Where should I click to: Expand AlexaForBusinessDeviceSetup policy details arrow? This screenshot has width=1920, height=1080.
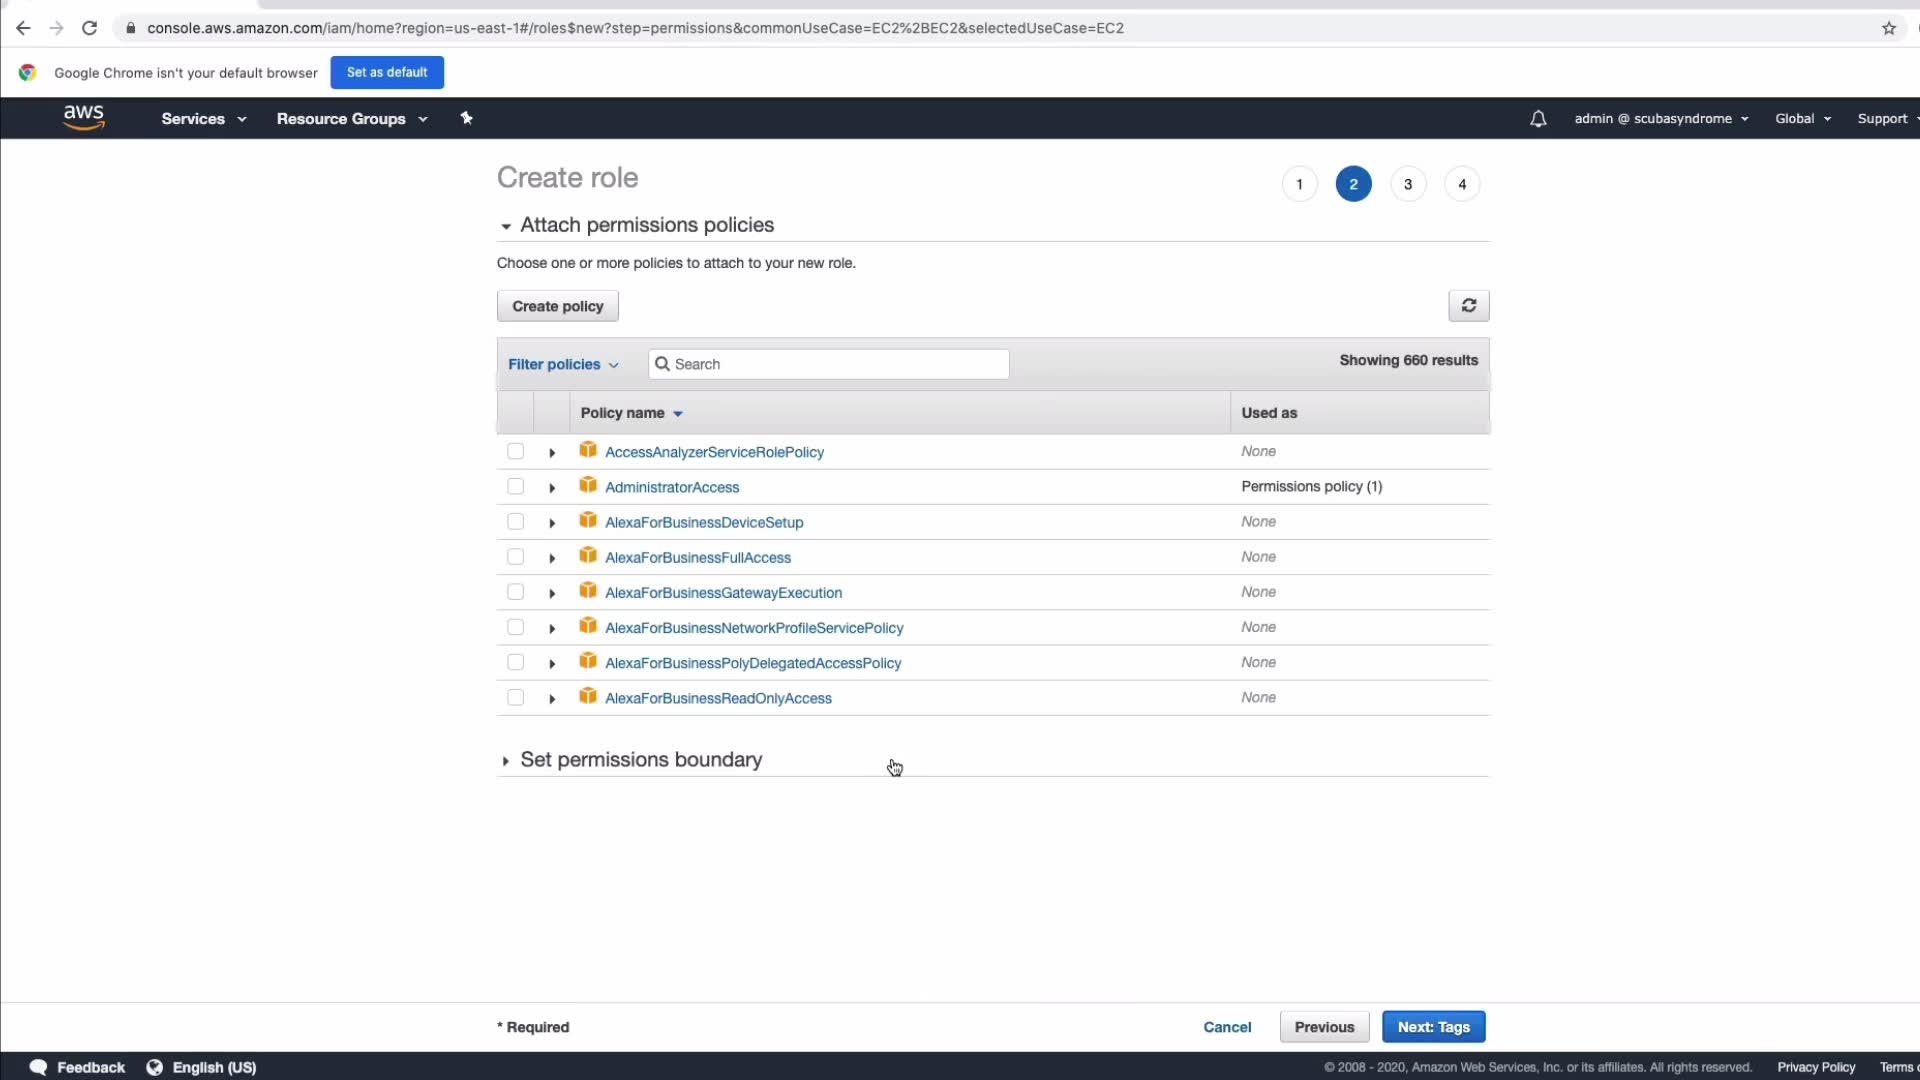click(552, 523)
